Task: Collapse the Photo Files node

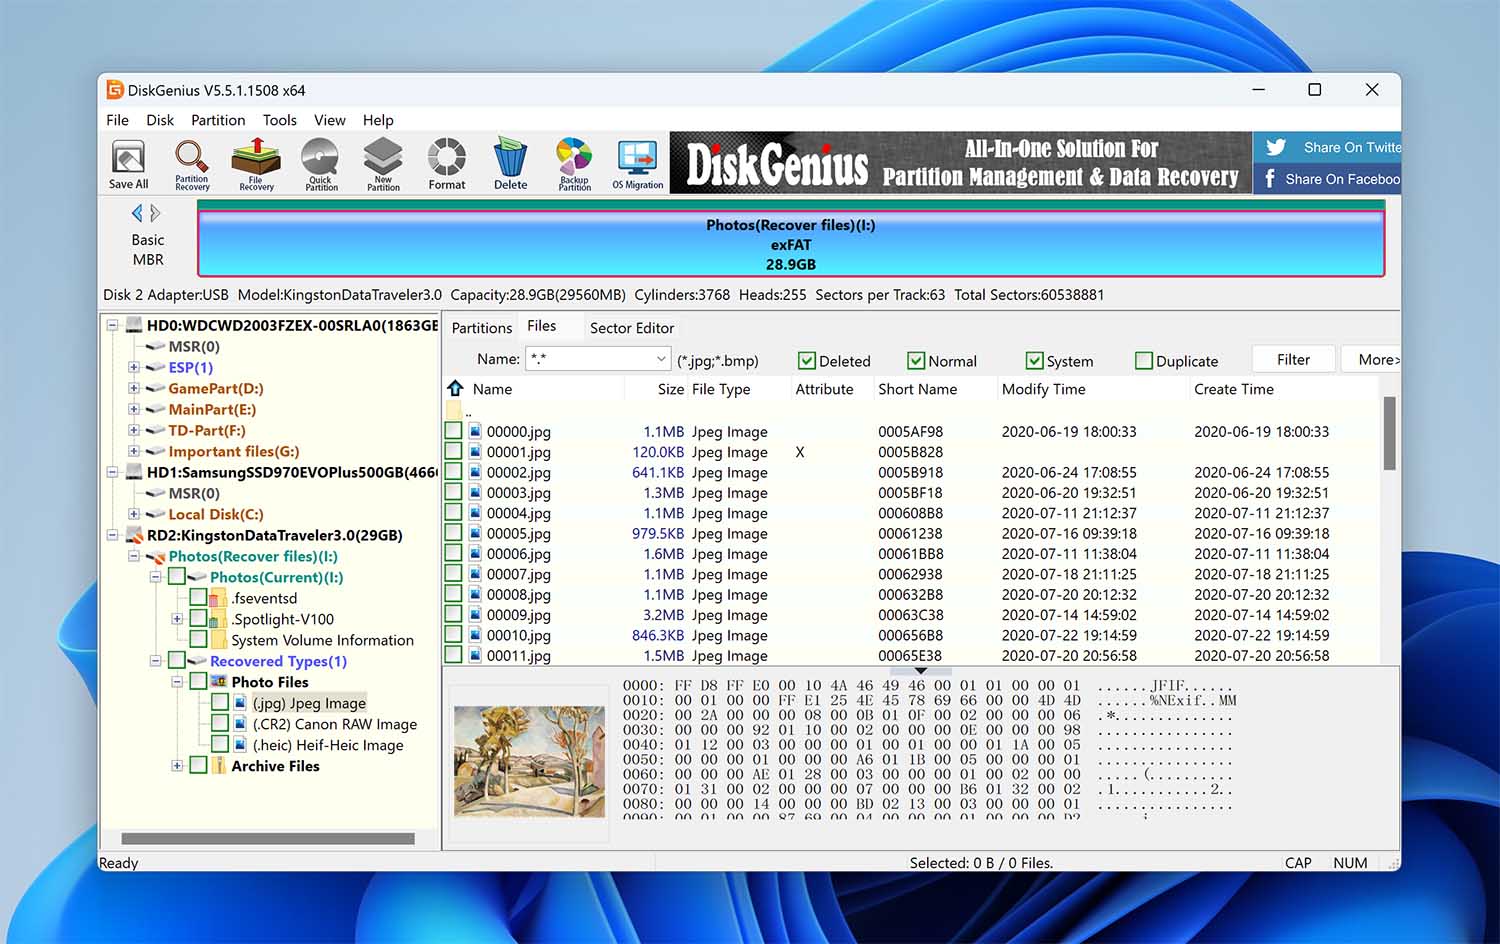Action: [177, 682]
